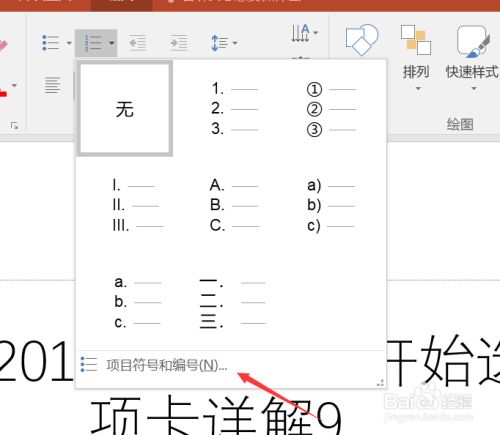Open the font dialog launcher
This screenshot has width=500, height=435.
tap(14, 126)
